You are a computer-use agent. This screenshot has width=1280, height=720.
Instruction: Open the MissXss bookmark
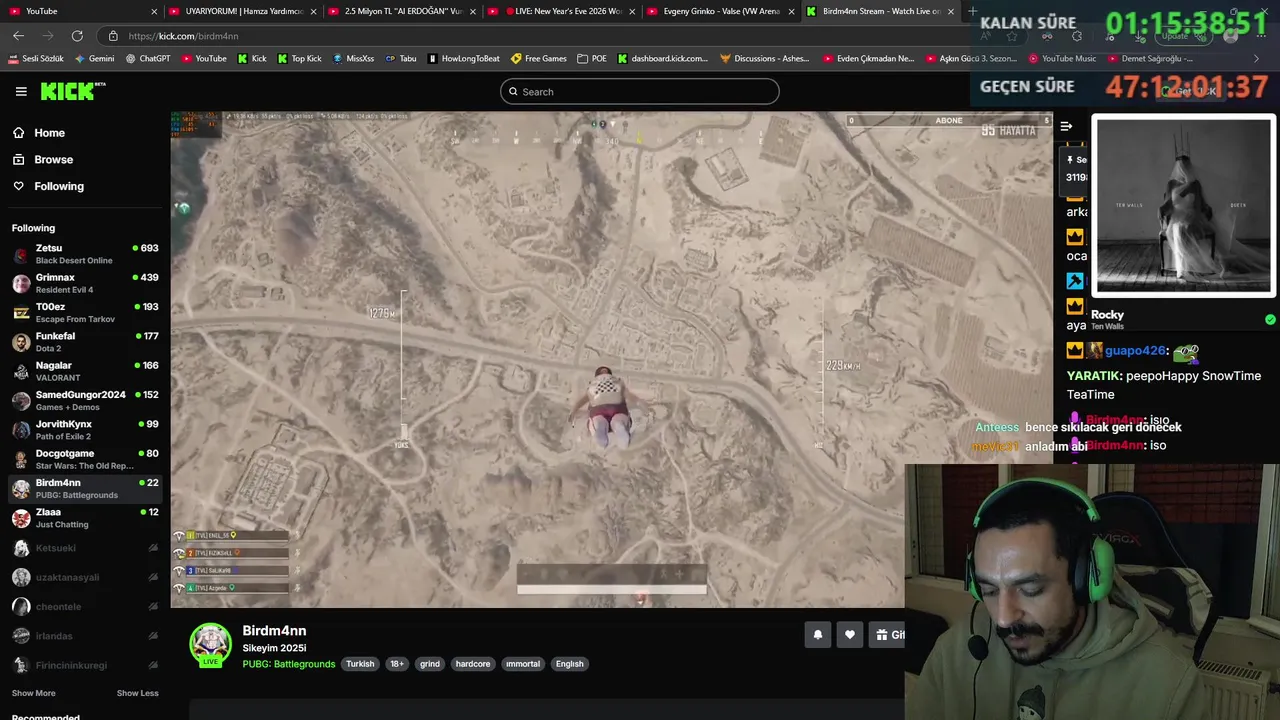pyautogui.click(x=353, y=59)
